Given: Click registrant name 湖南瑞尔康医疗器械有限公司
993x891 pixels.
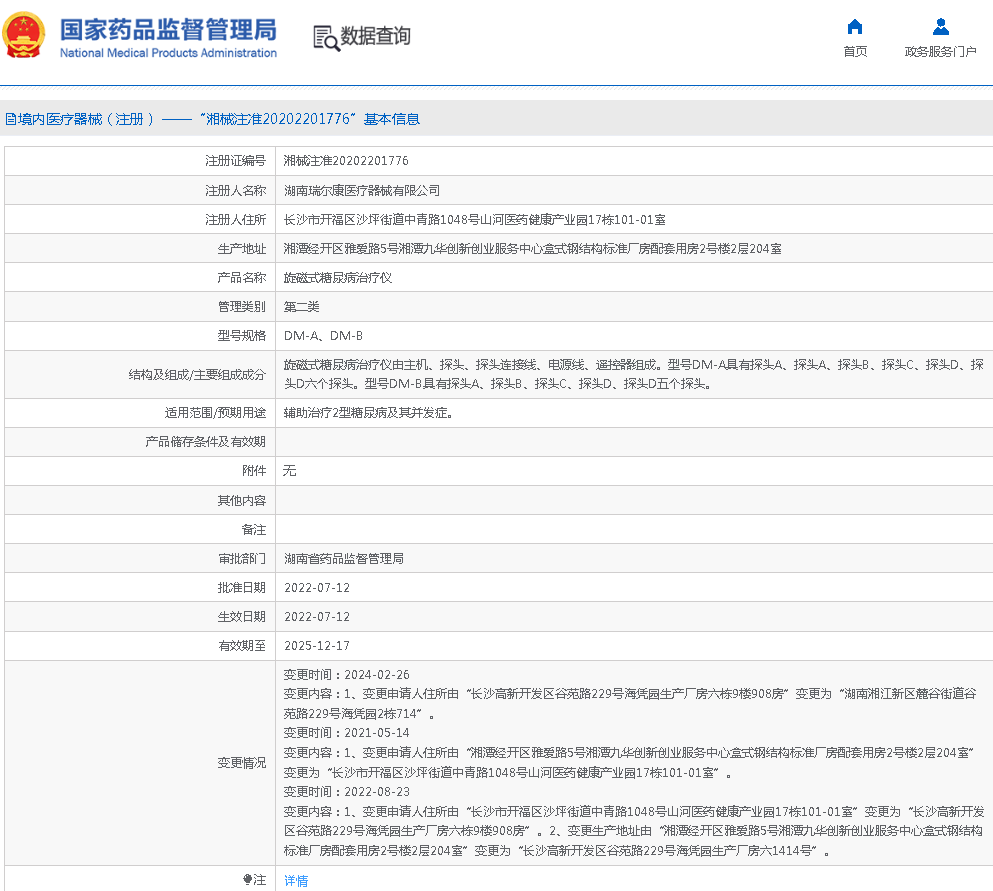Looking at the screenshot, I should (x=362, y=190).
